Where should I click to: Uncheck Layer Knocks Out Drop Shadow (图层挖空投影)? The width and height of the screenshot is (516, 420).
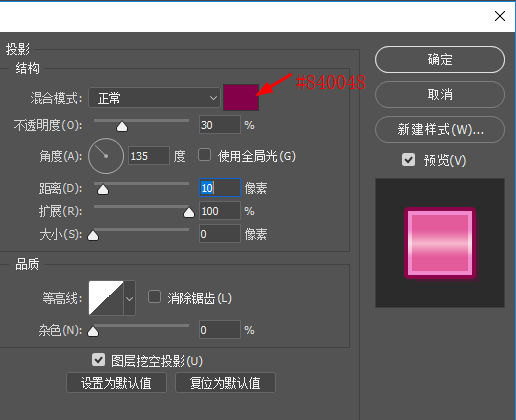tap(98, 360)
